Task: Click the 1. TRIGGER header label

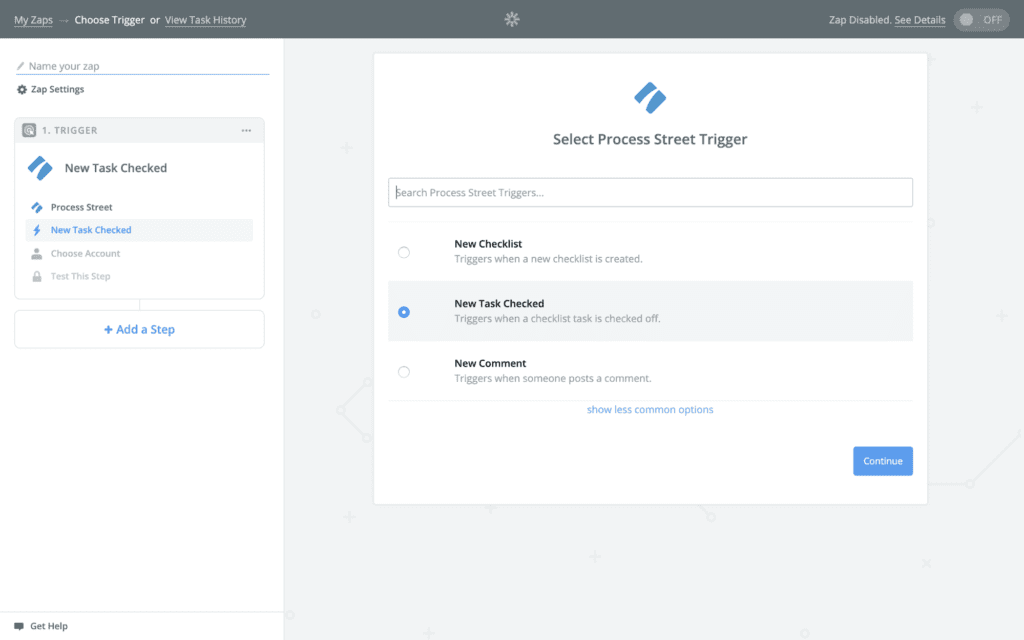Action: pos(70,131)
